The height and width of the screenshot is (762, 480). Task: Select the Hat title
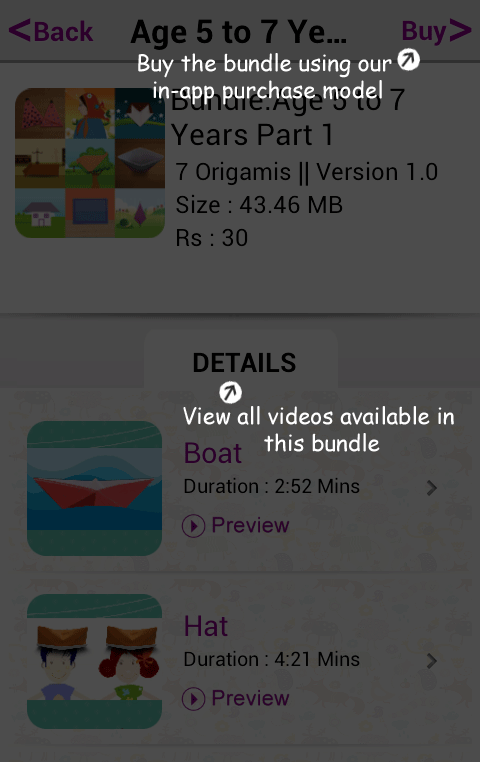tap(206, 626)
